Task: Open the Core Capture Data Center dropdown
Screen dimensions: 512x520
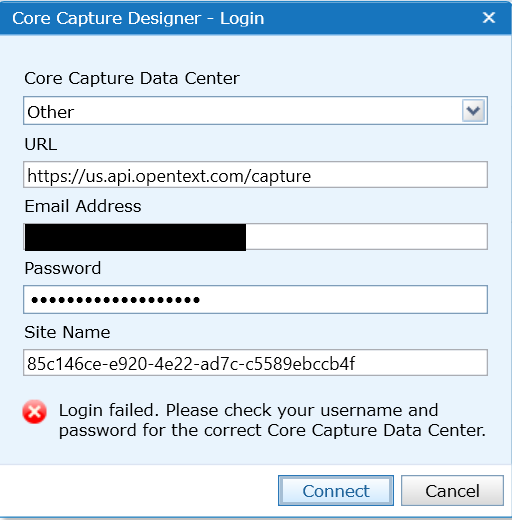Action: click(x=255, y=111)
